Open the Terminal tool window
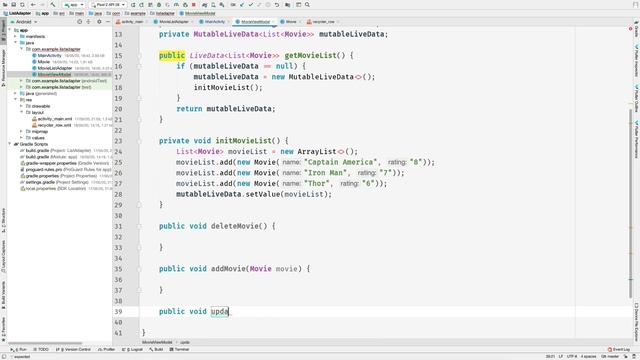The image size is (640, 360). coord(180,349)
